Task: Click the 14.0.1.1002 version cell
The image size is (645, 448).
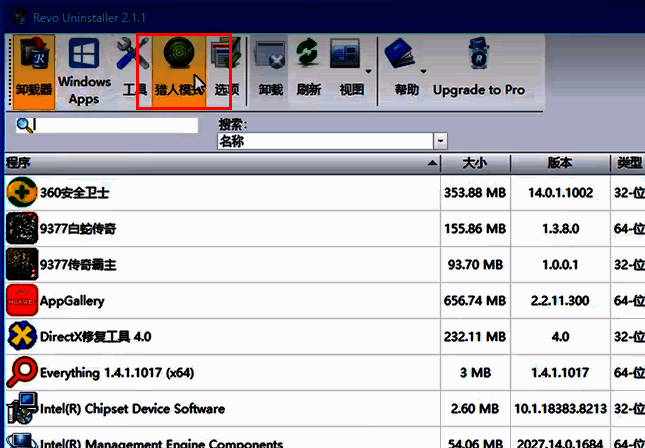Action: [x=560, y=193]
